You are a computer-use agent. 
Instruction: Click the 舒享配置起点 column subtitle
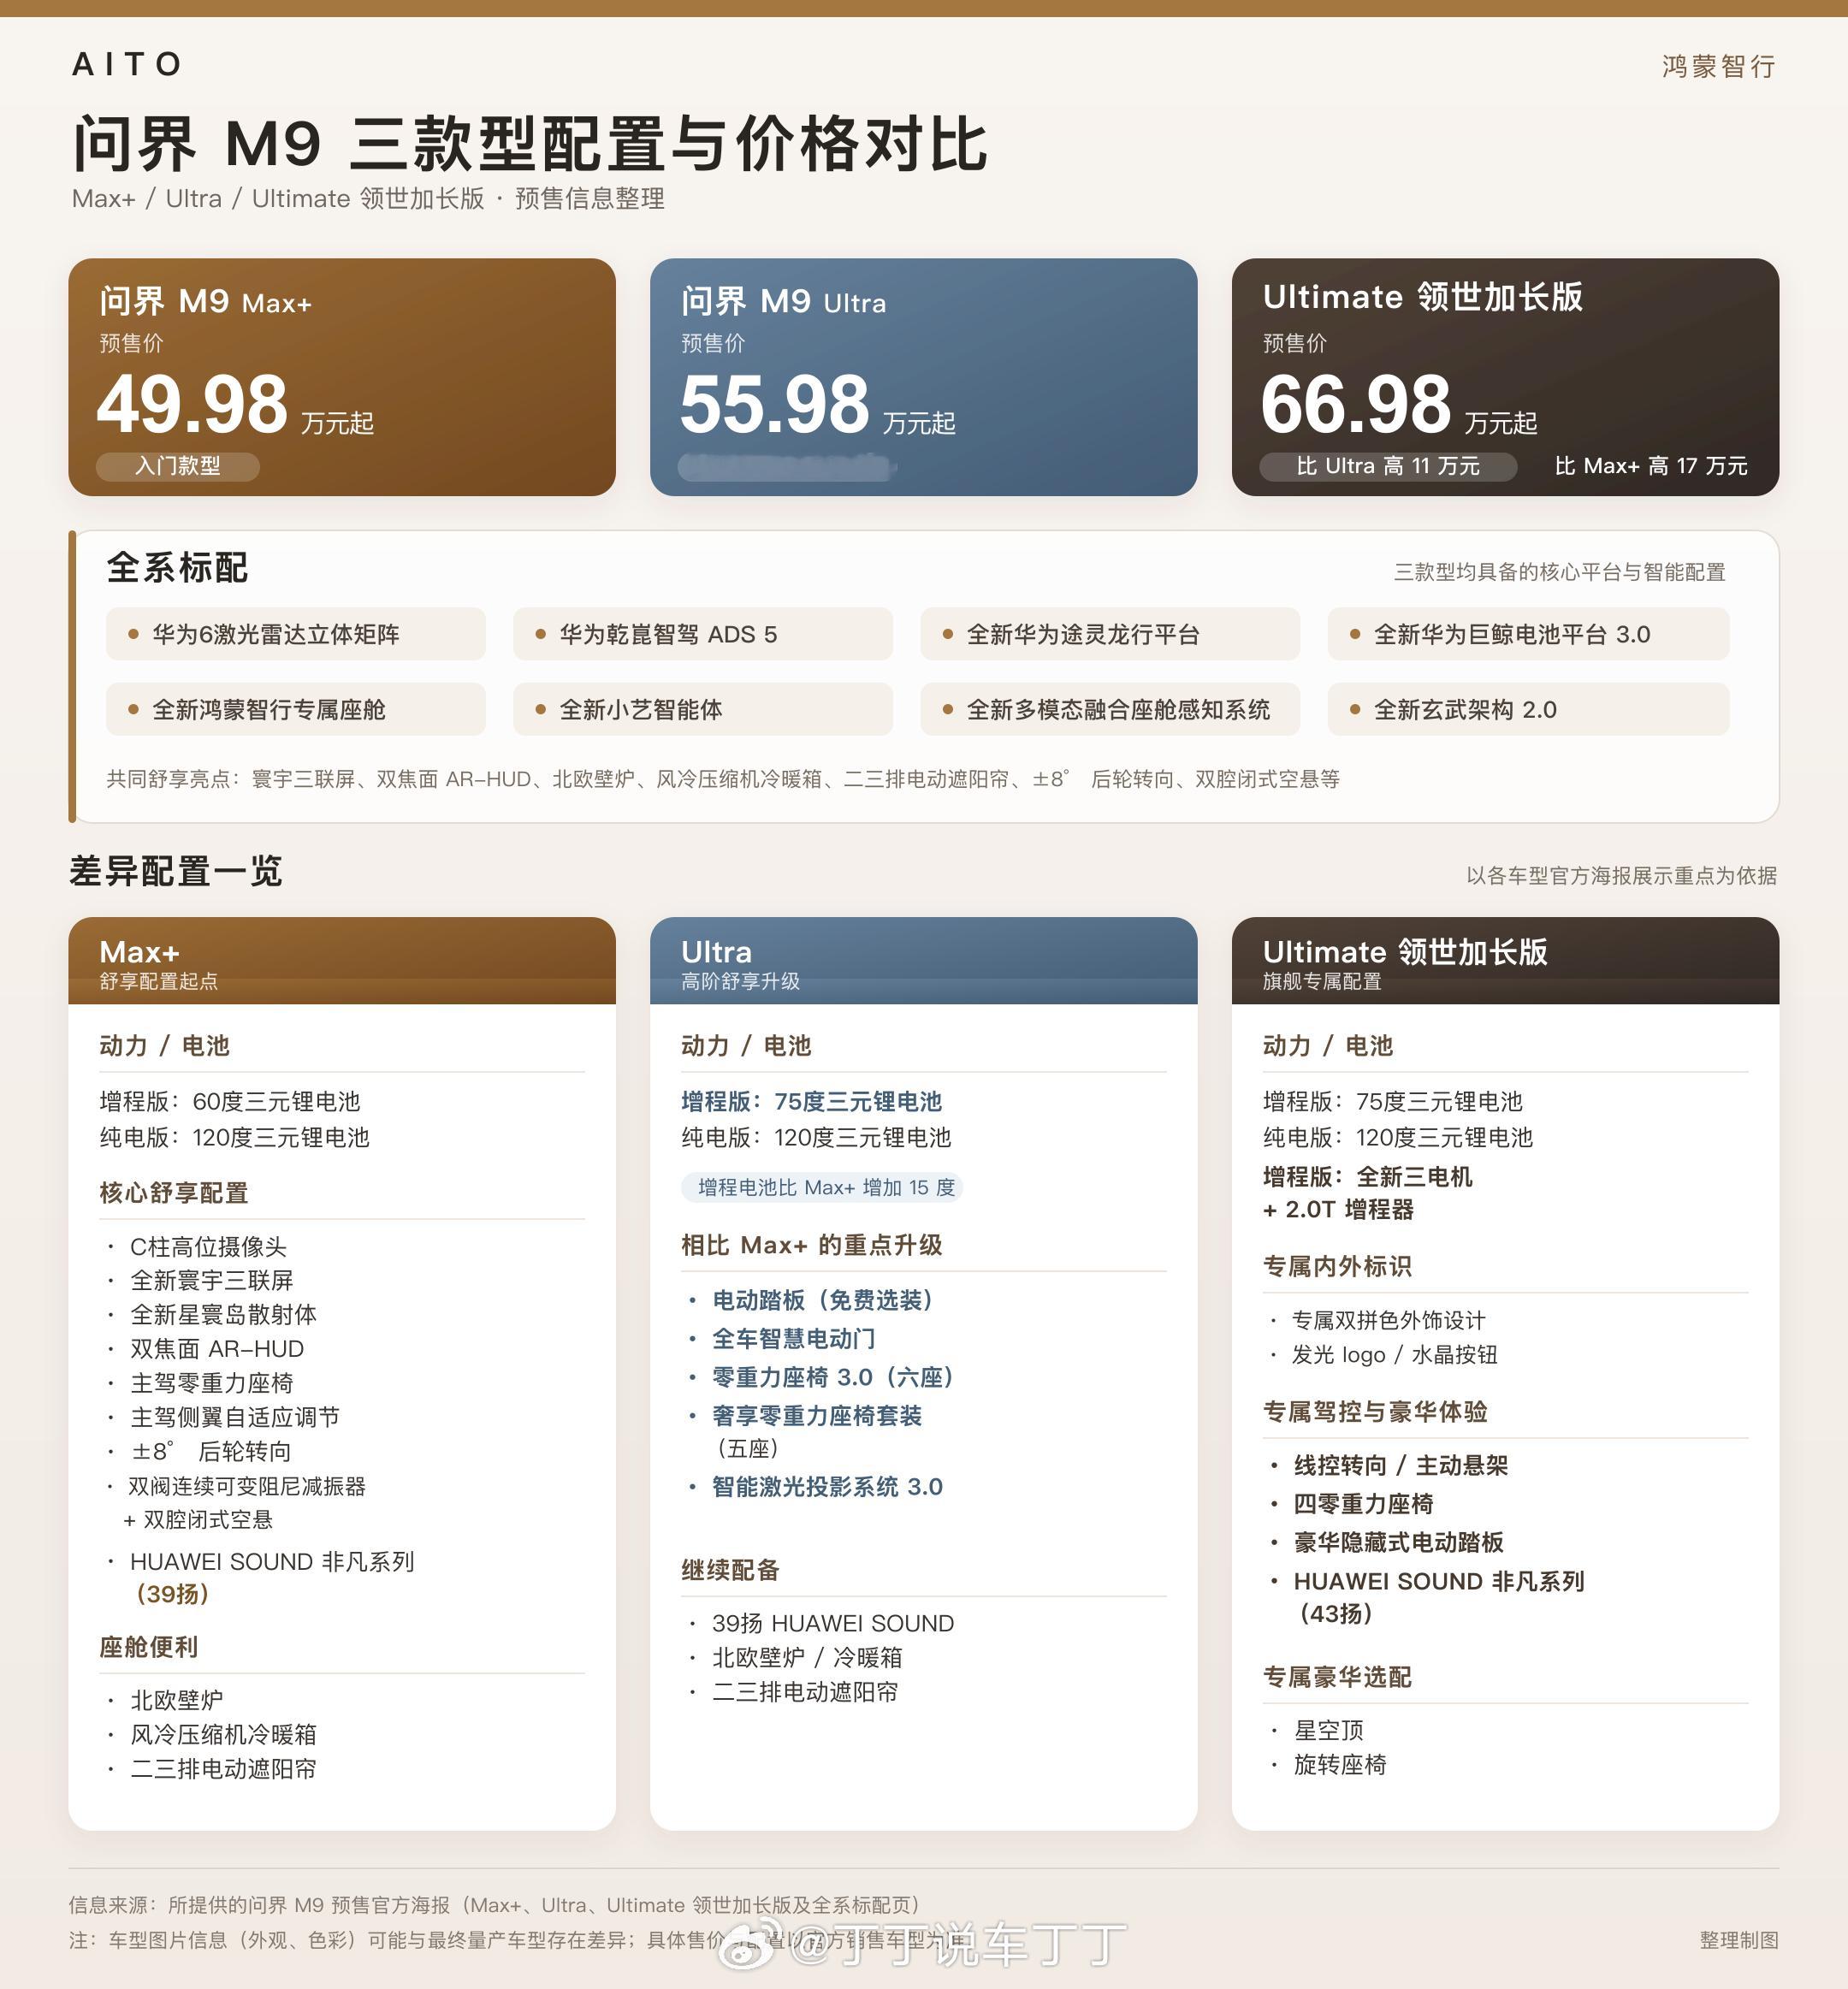click(158, 982)
